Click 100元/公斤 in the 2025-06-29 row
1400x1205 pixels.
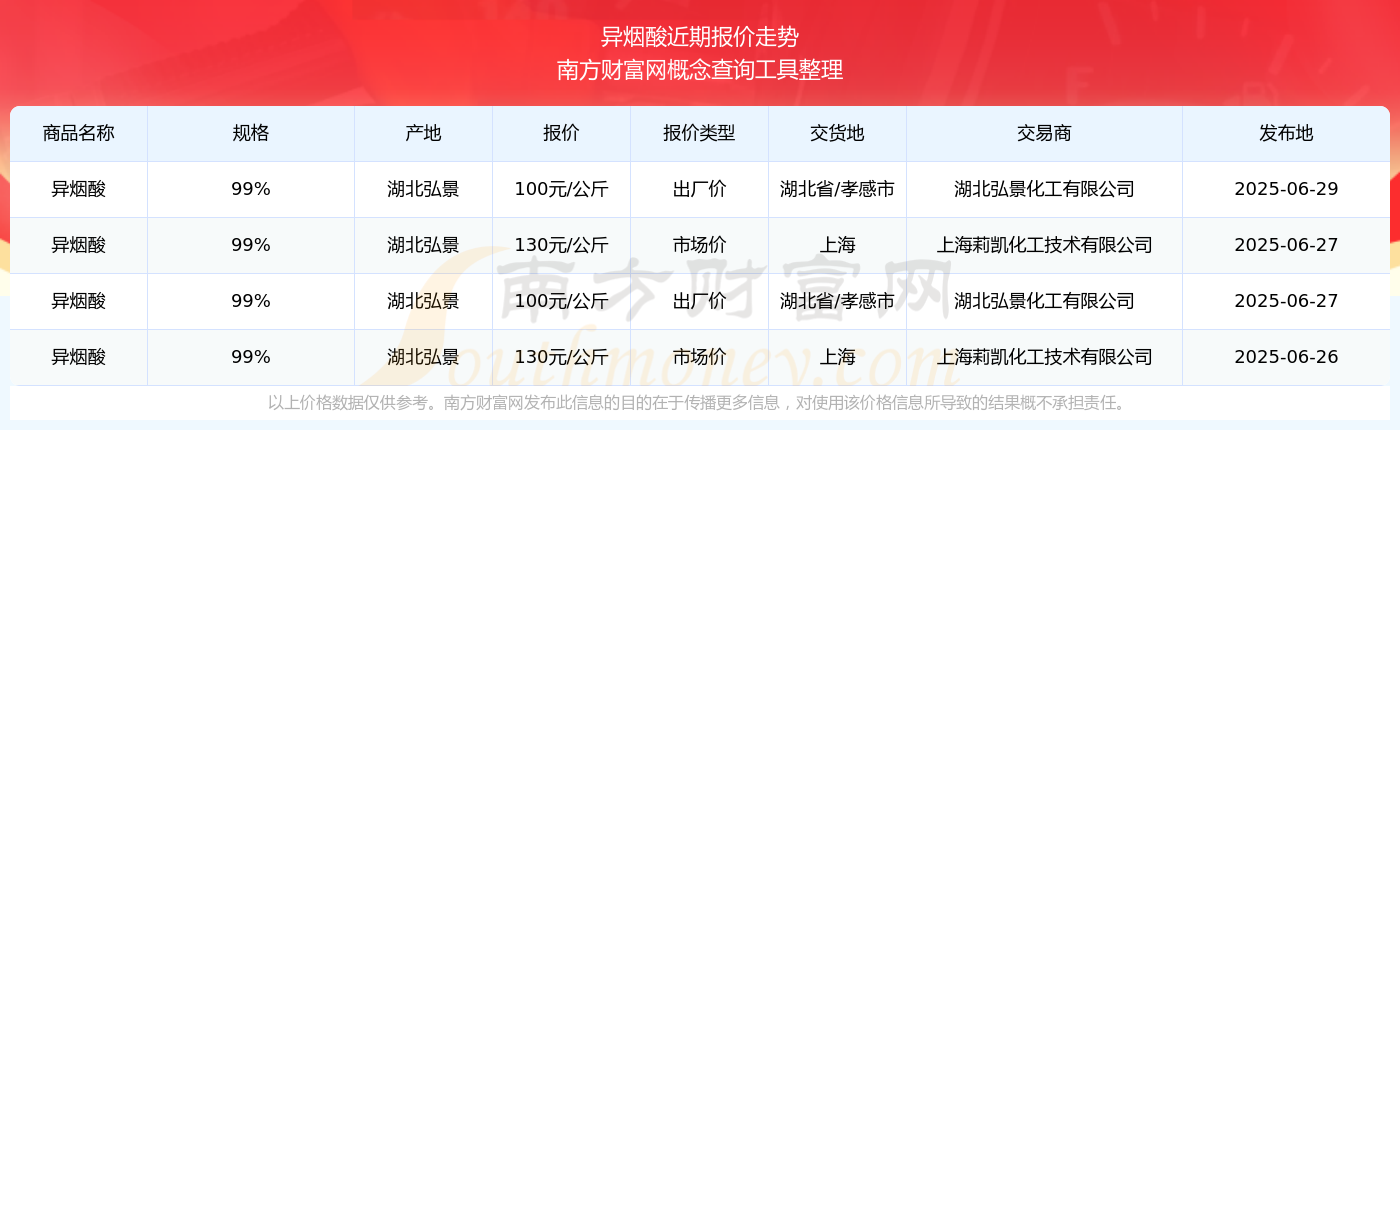point(561,190)
